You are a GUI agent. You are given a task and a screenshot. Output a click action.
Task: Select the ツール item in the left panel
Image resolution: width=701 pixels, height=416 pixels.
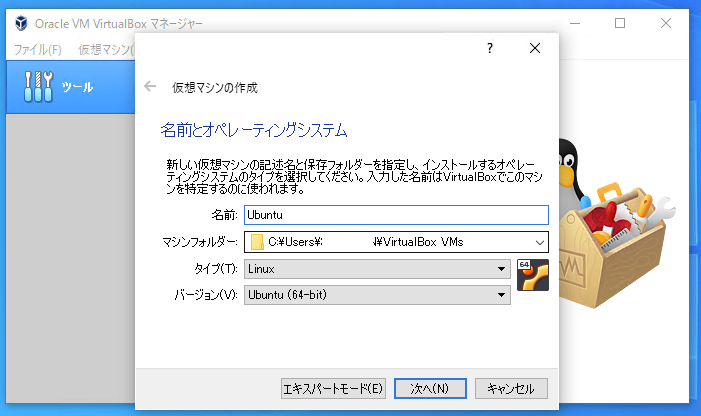(x=71, y=87)
